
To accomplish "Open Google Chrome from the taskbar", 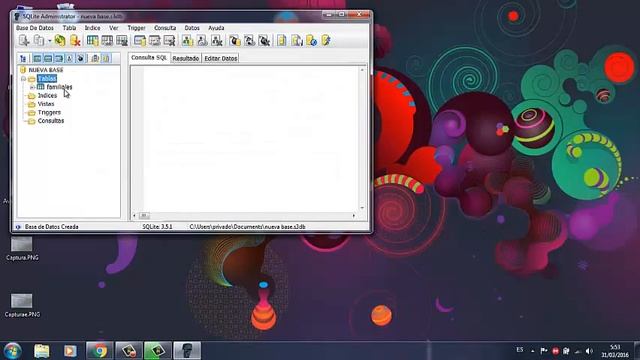I will (99, 351).
